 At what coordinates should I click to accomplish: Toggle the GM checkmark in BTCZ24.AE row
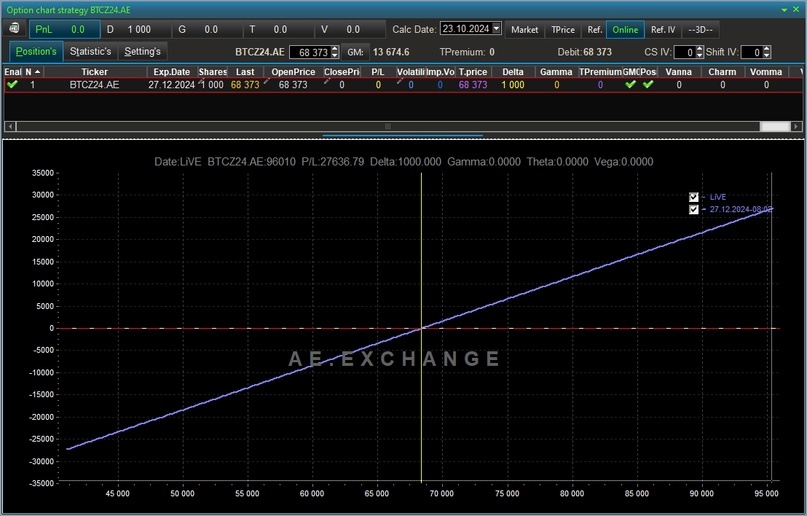[x=630, y=84]
